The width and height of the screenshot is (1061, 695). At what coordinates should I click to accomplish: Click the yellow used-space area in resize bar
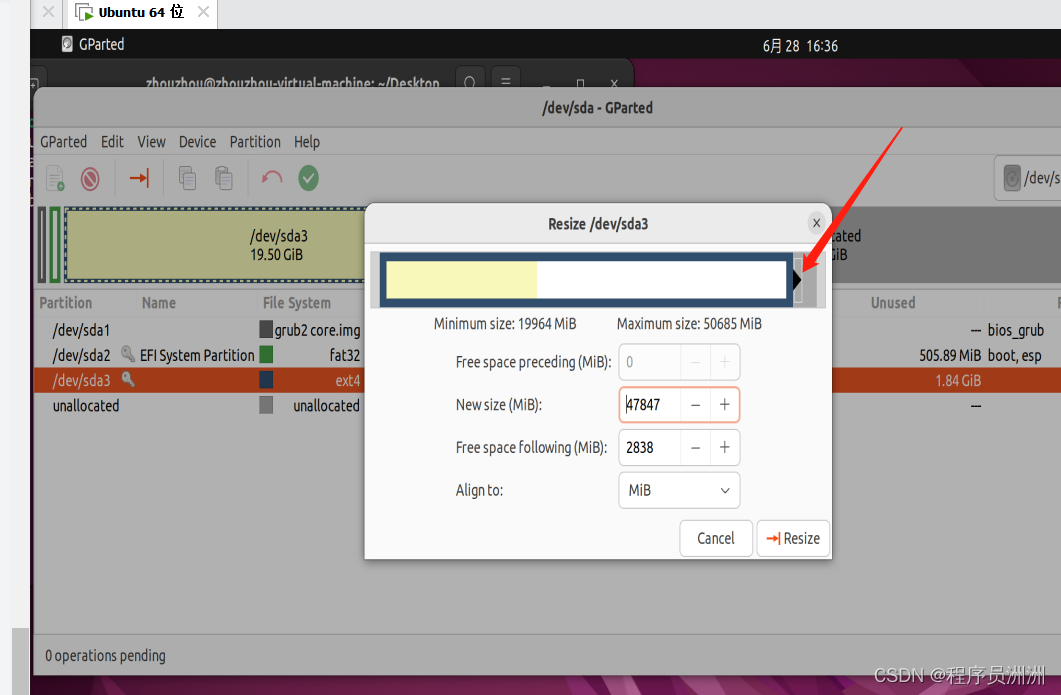pos(461,280)
